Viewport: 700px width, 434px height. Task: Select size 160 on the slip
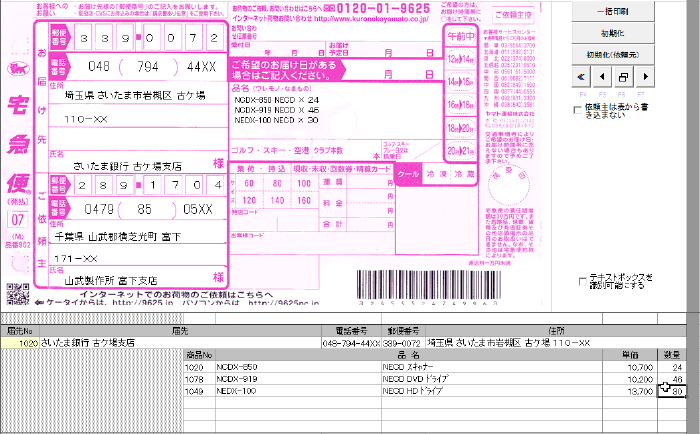pyautogui.click(x=304, y=200)
